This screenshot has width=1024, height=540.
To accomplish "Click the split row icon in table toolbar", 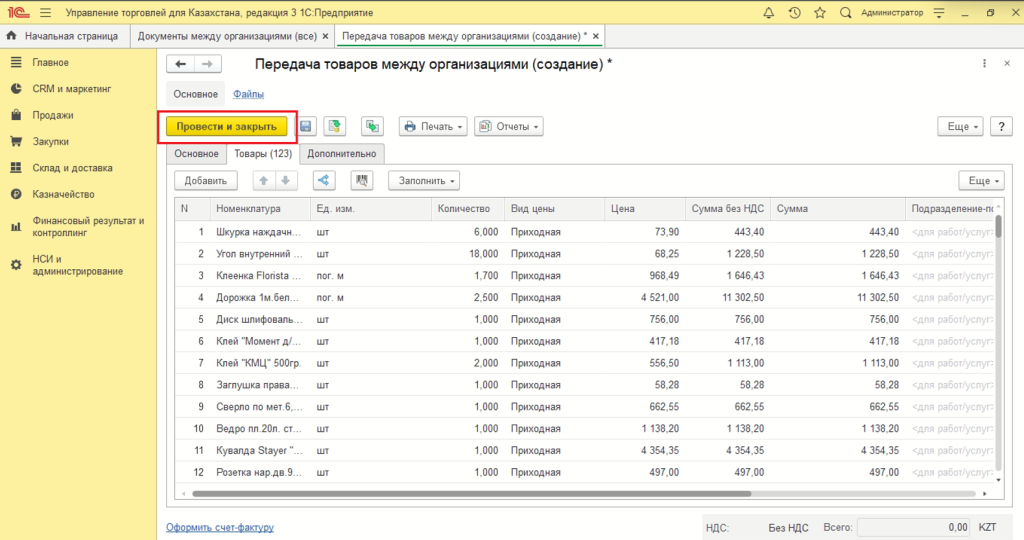I will click(x=324, y=181).
